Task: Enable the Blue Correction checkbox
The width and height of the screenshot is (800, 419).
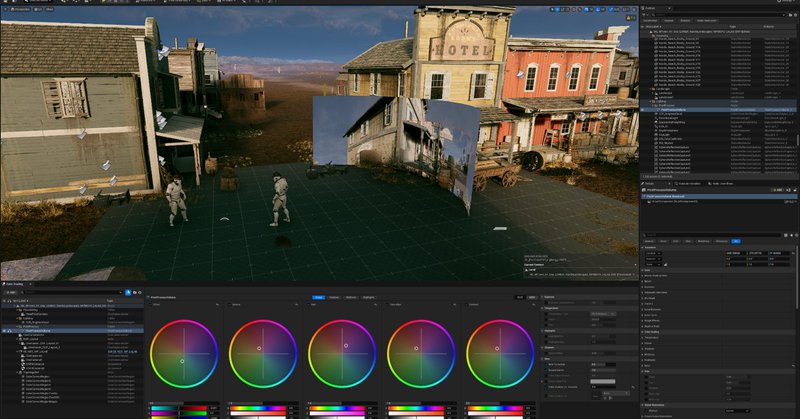Action: pos(546,364)
